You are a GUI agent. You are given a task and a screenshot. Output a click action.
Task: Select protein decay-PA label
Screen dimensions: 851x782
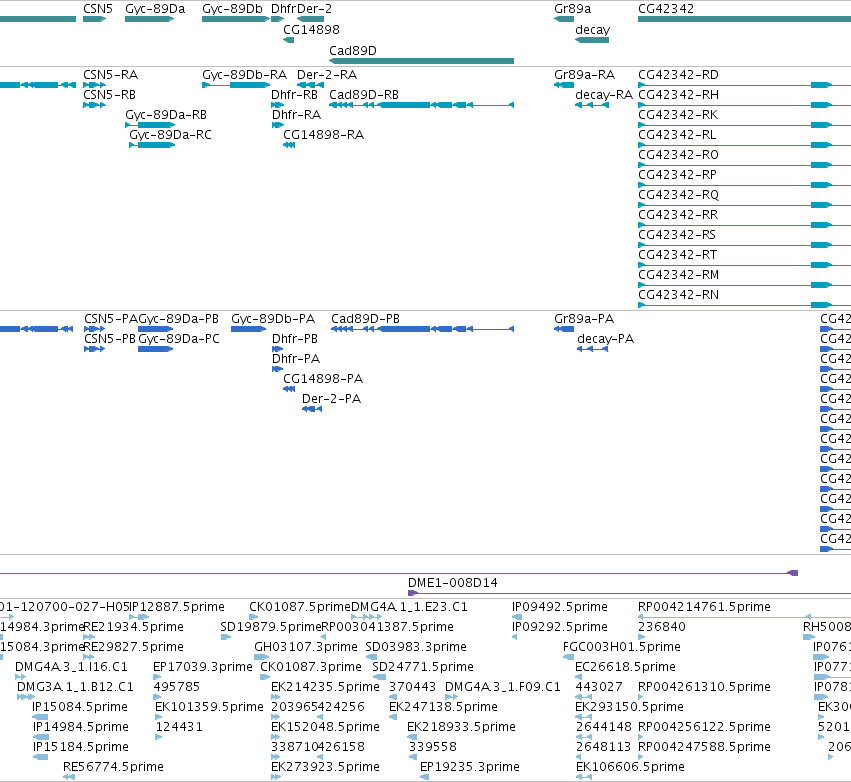point(606,339)
